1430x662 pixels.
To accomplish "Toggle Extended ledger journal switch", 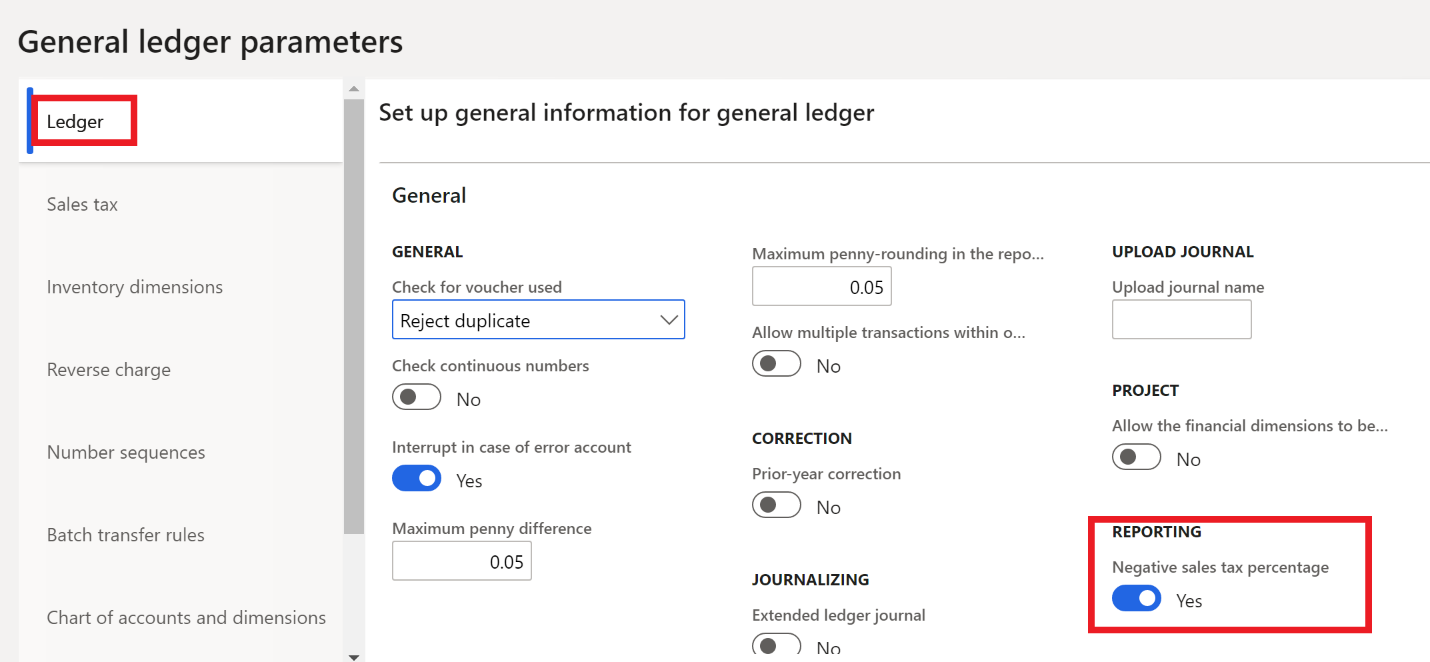I will pyautogui.click(x=777, y=646).
